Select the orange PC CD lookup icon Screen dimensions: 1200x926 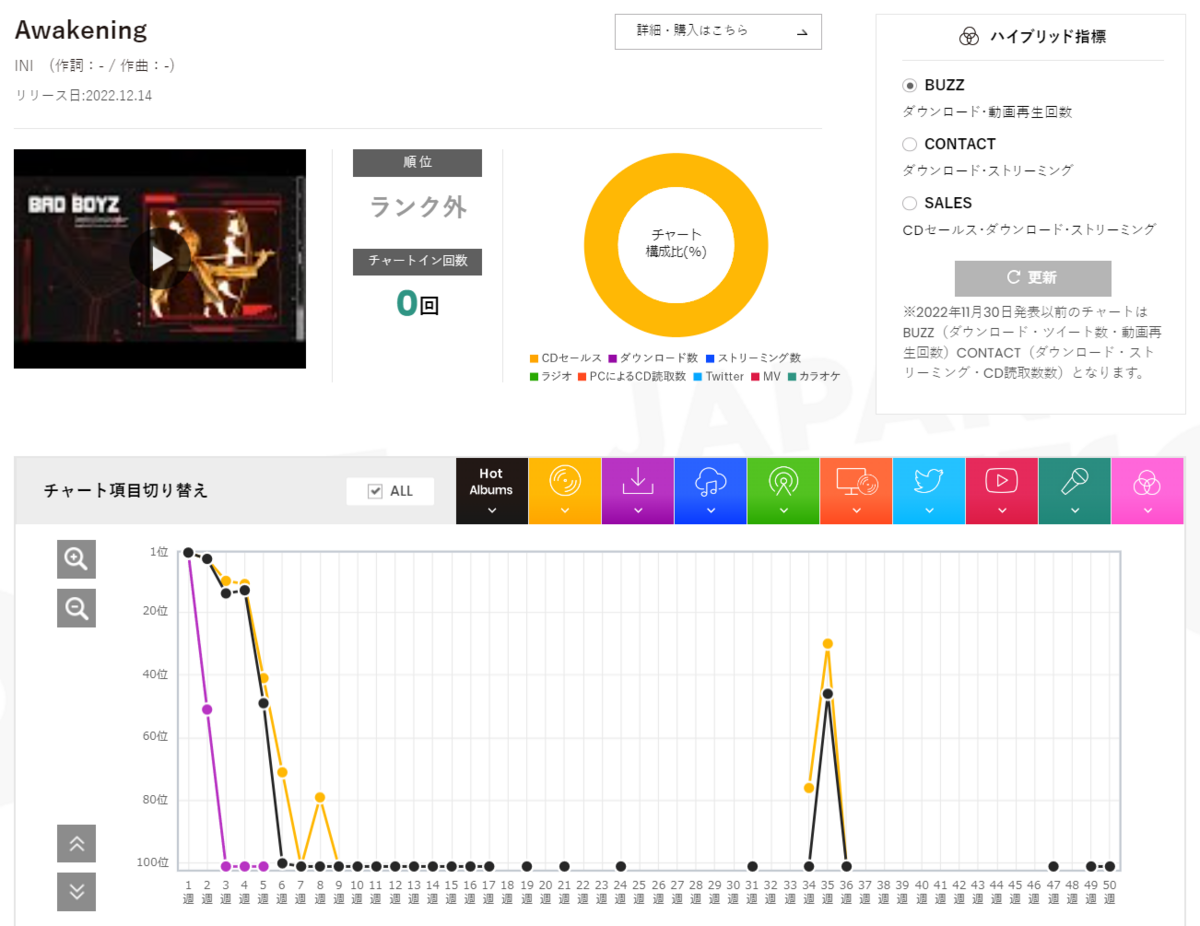coord(856,491)
